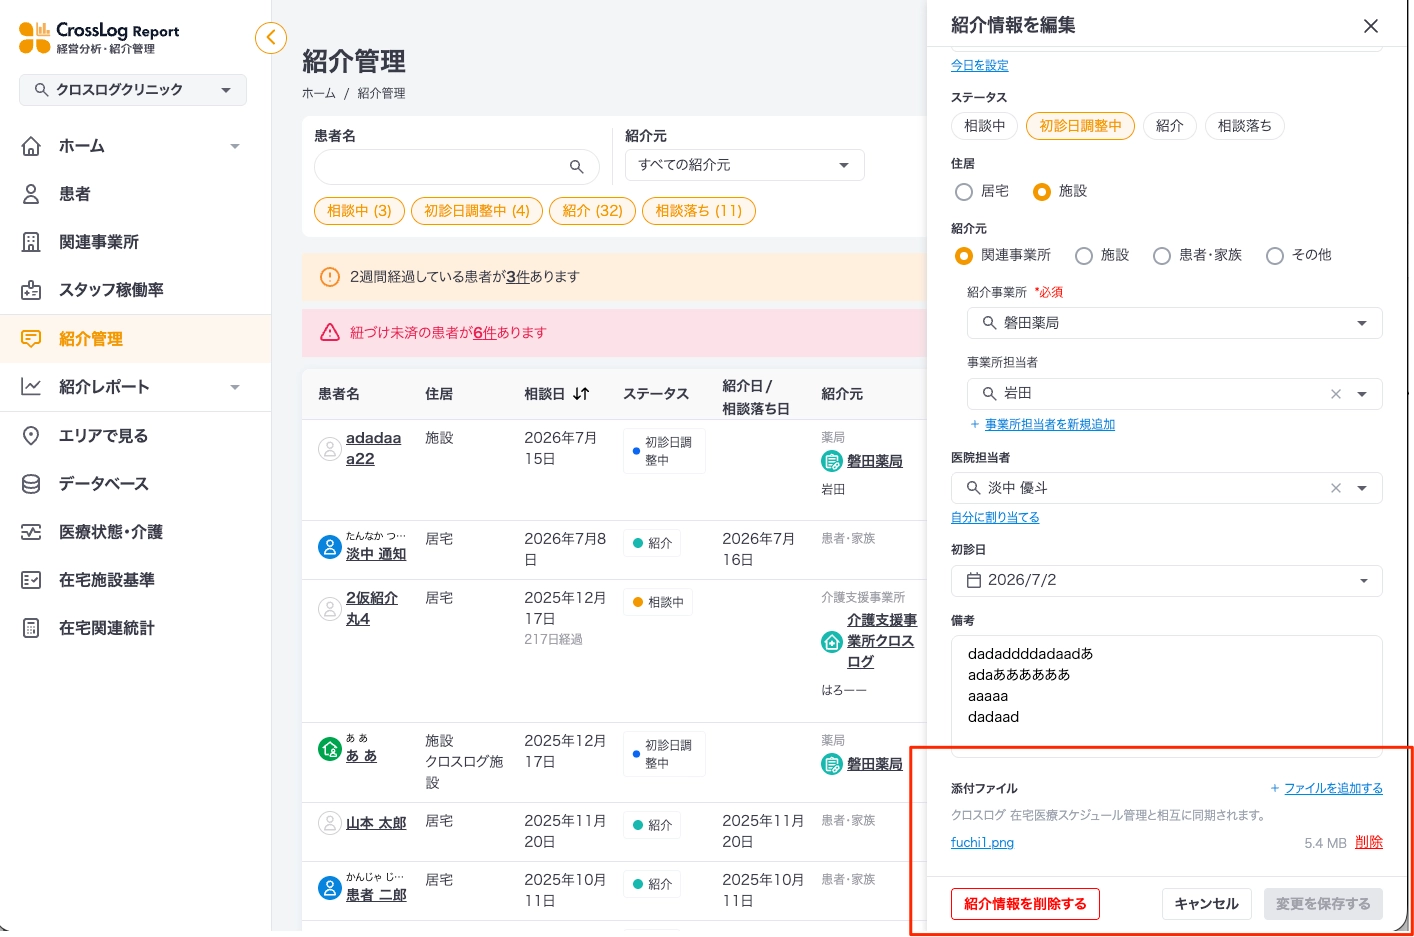
Task: Filter list by 紹介 (32) chip
Action: point(592,211)
